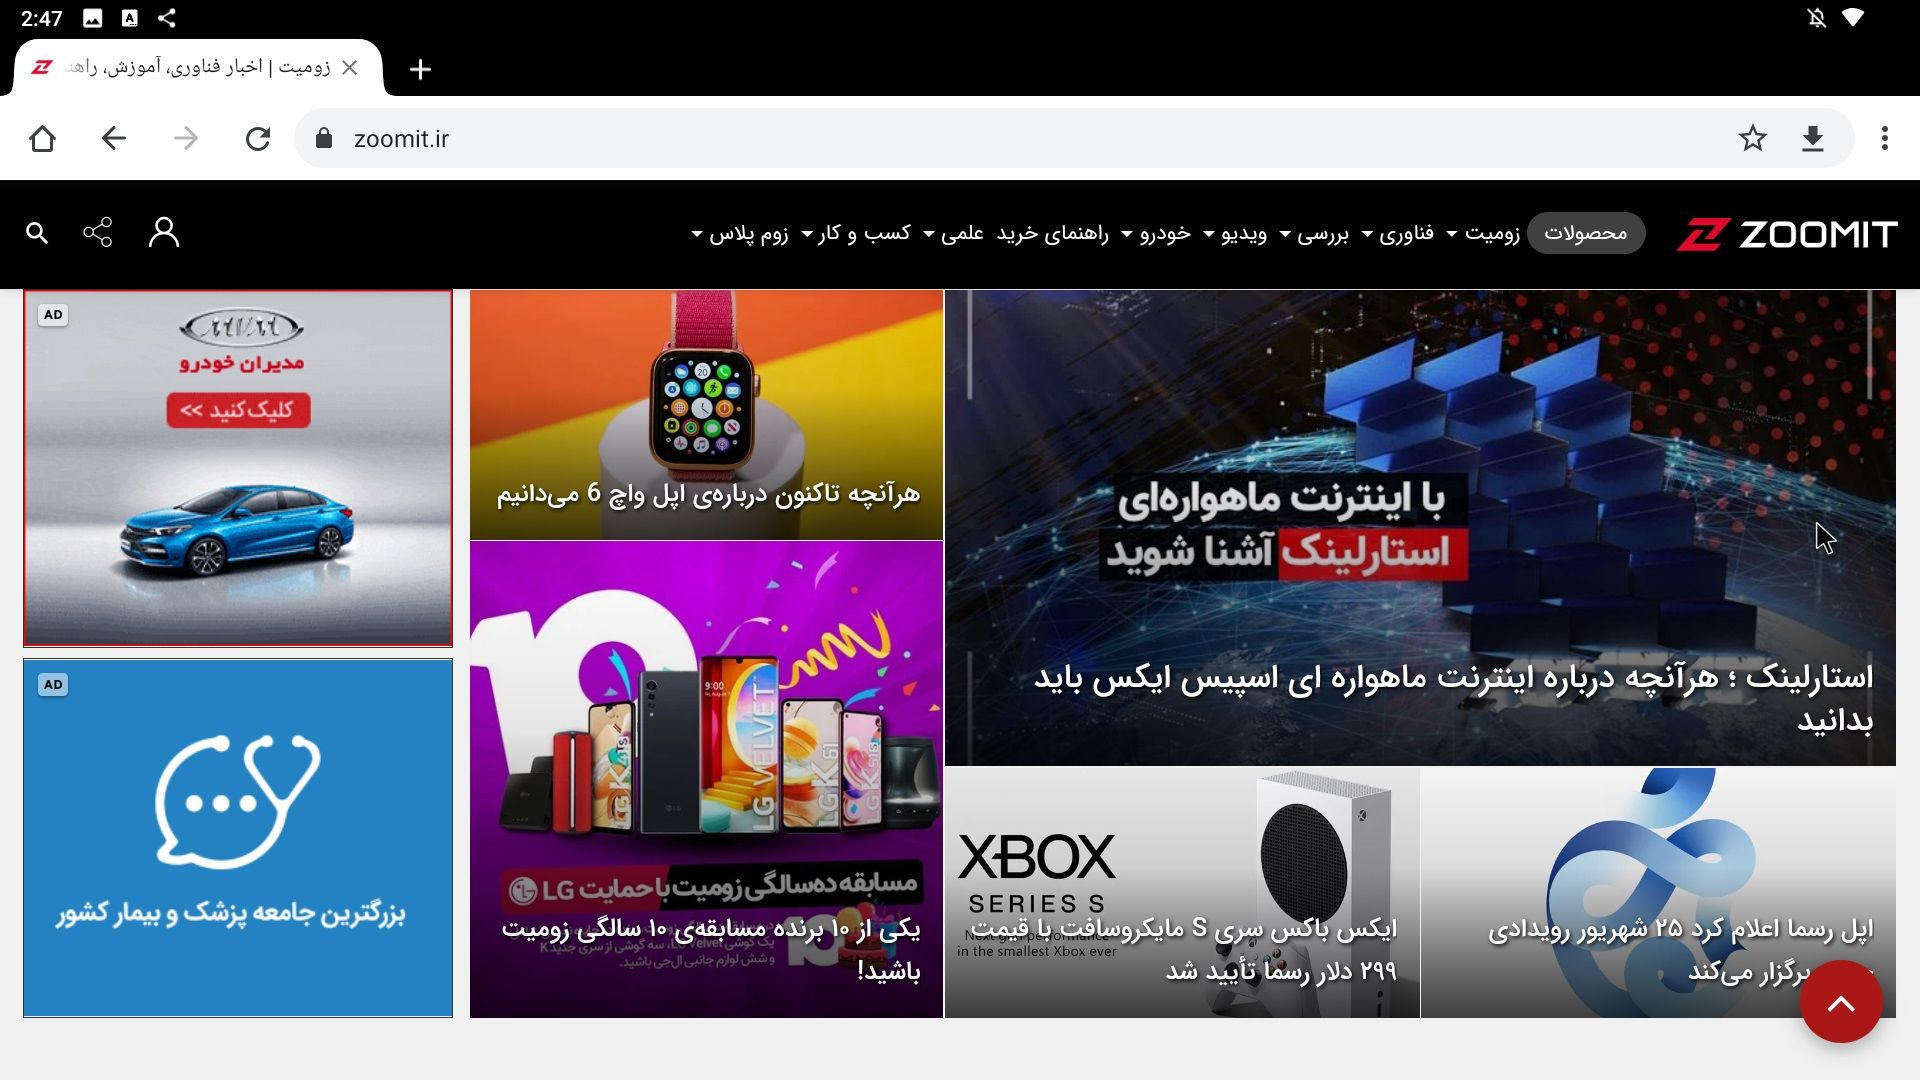Download the page via download icon
Screen dimensions: 1920x1080
(1813, 139)
